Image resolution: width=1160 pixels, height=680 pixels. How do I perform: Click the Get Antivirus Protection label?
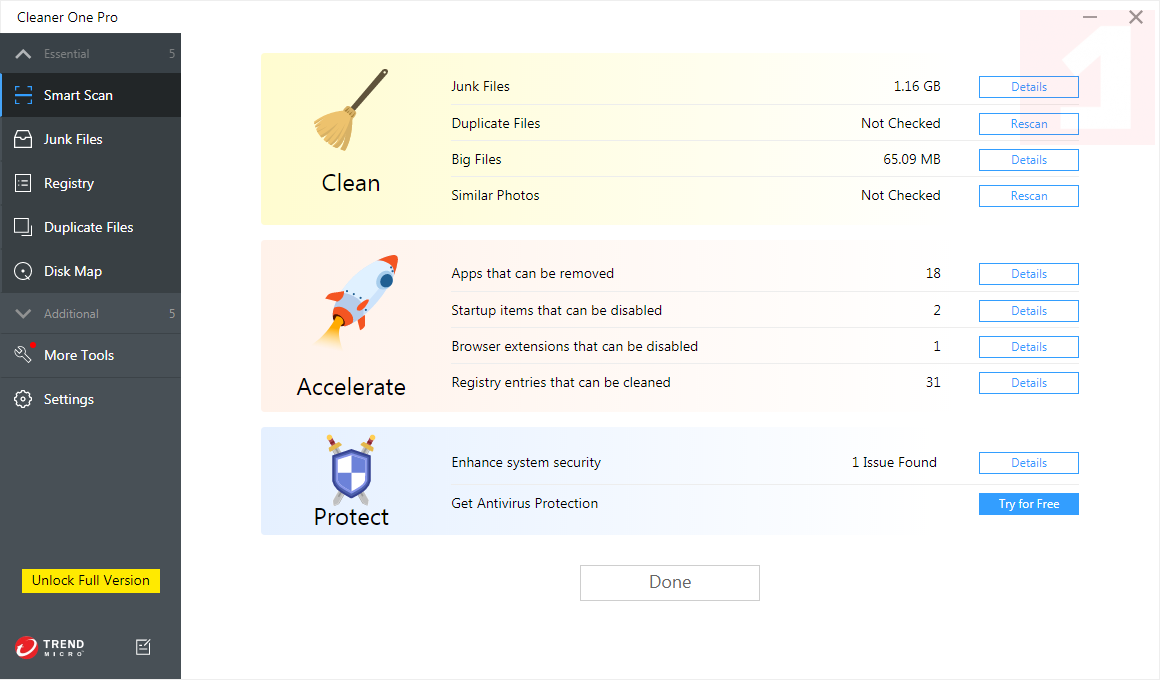525,503
